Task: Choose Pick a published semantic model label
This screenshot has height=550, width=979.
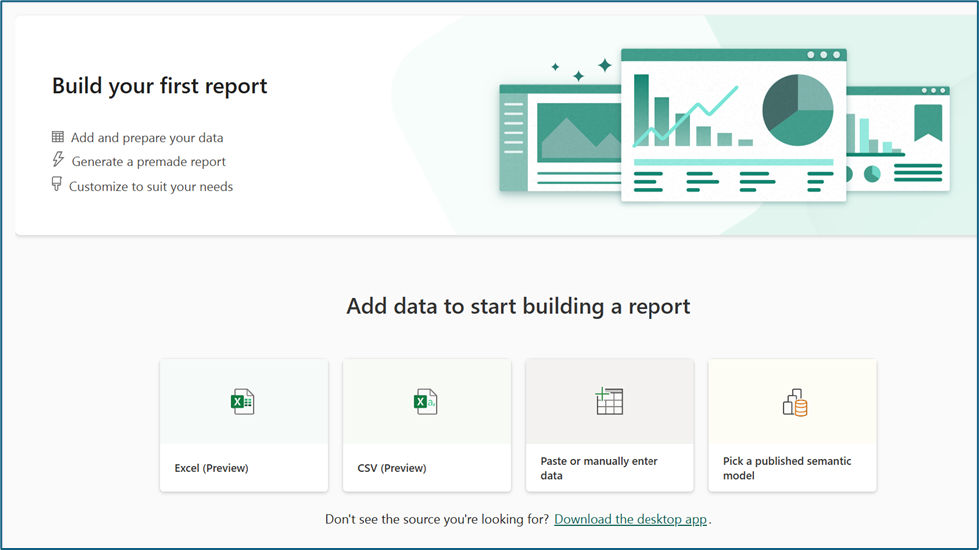Action: (x=787, y=468)
